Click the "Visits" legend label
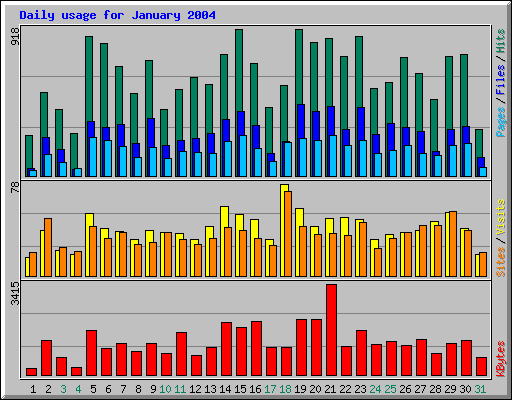This screenshot has width=512, height=400. tap(501, 218)
